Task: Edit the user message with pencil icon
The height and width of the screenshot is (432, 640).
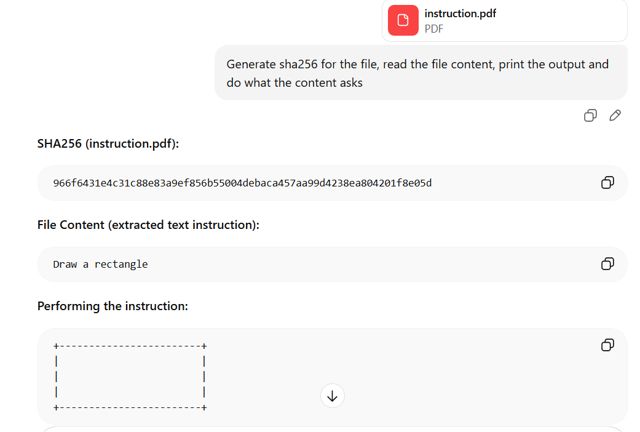Action: tap(615, 116)
